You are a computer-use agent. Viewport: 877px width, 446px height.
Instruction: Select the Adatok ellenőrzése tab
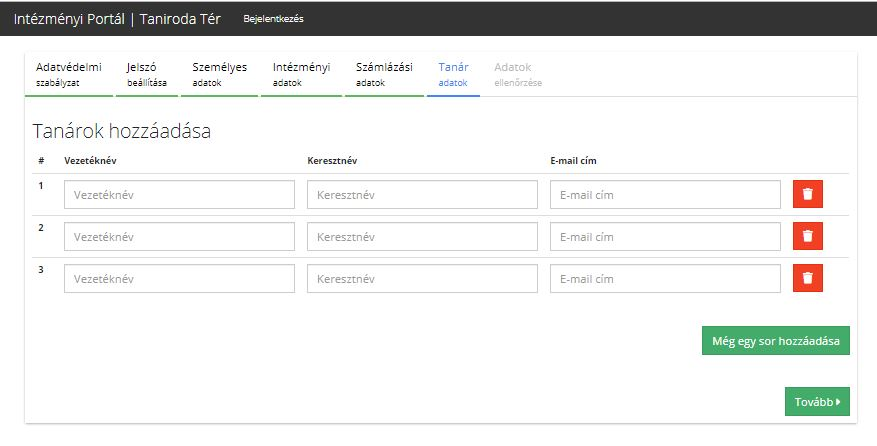click(518, 74)
